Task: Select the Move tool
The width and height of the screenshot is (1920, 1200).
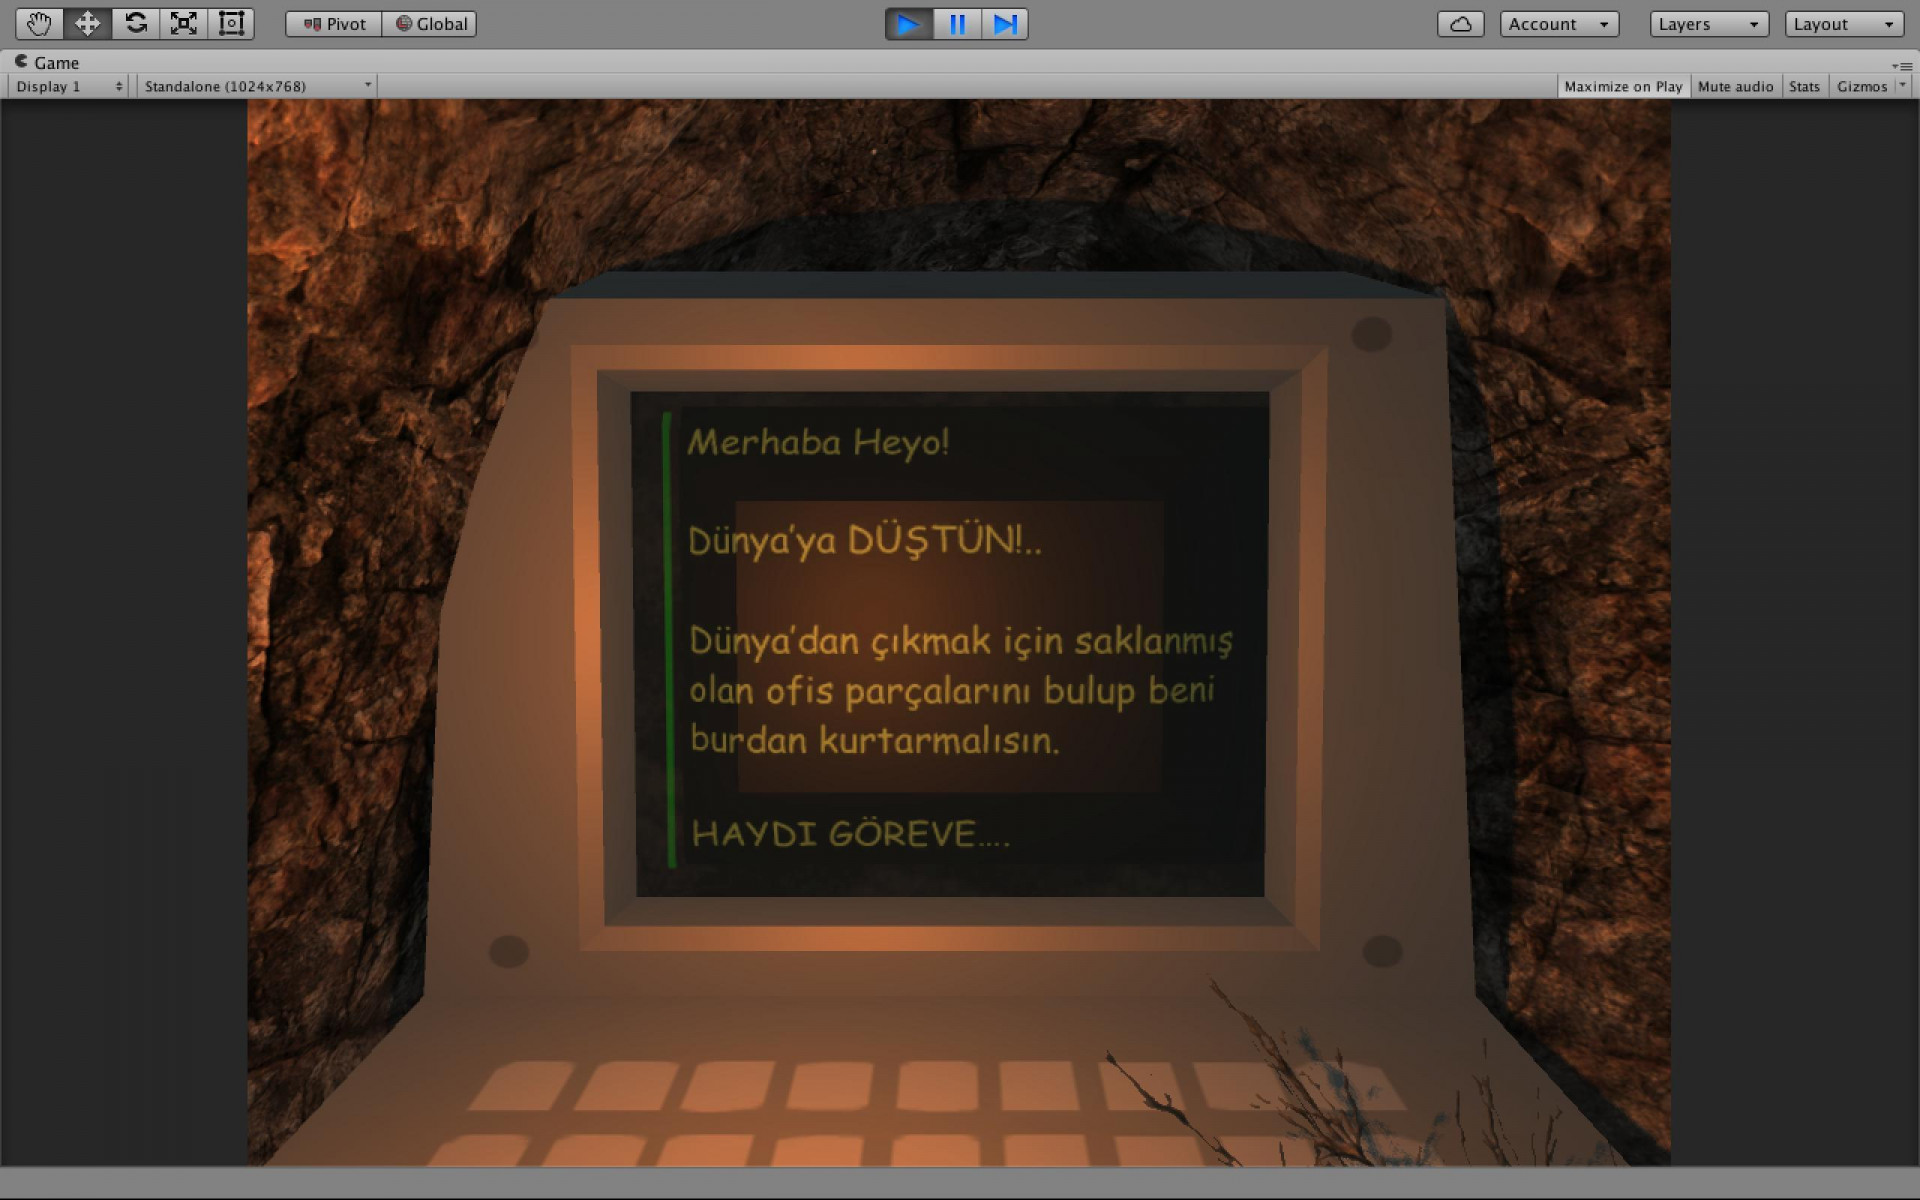Action: [x=87, y=24]
